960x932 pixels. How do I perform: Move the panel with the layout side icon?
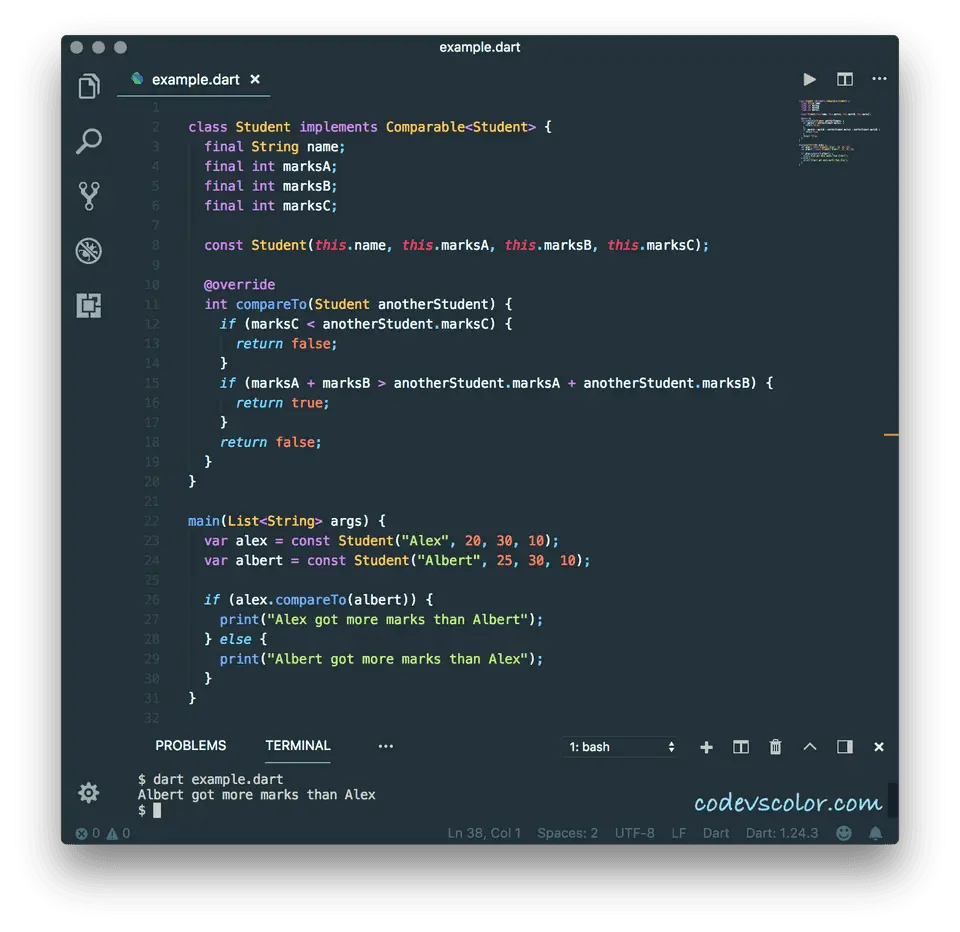pyautogui.click(x=845, y=746)
